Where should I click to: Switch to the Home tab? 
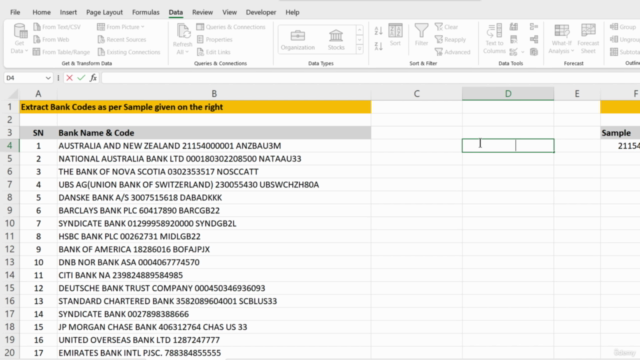41,12
